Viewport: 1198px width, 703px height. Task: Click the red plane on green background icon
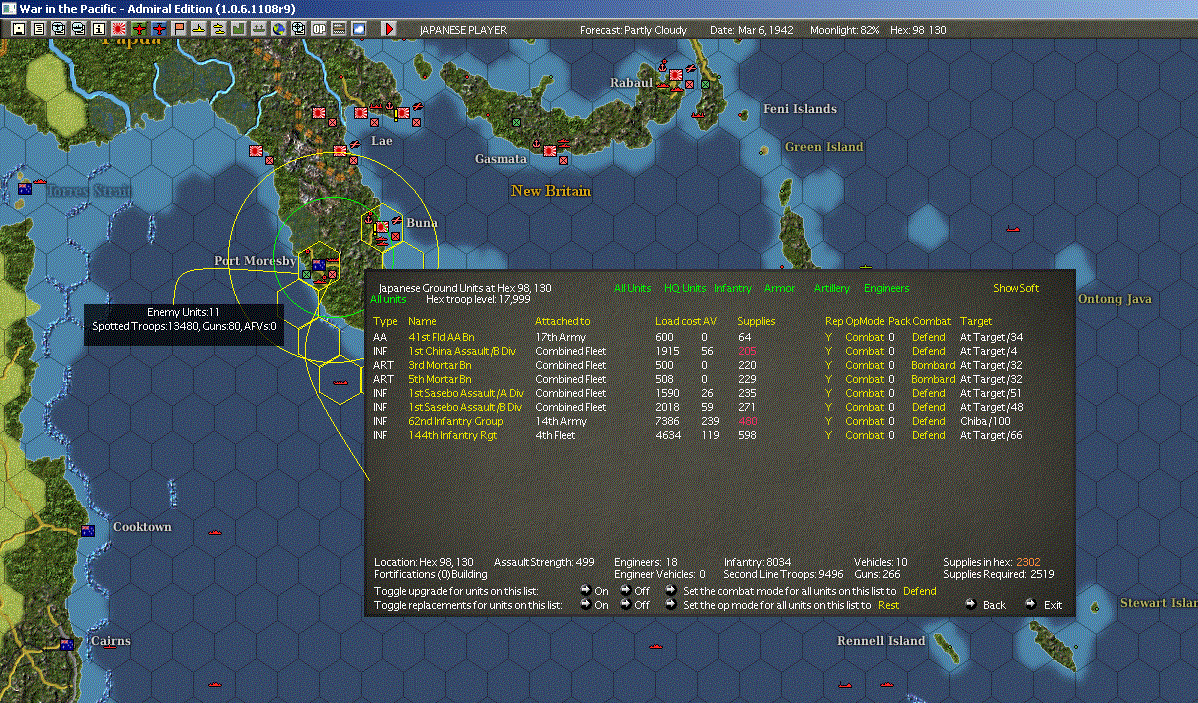point(139,29)
